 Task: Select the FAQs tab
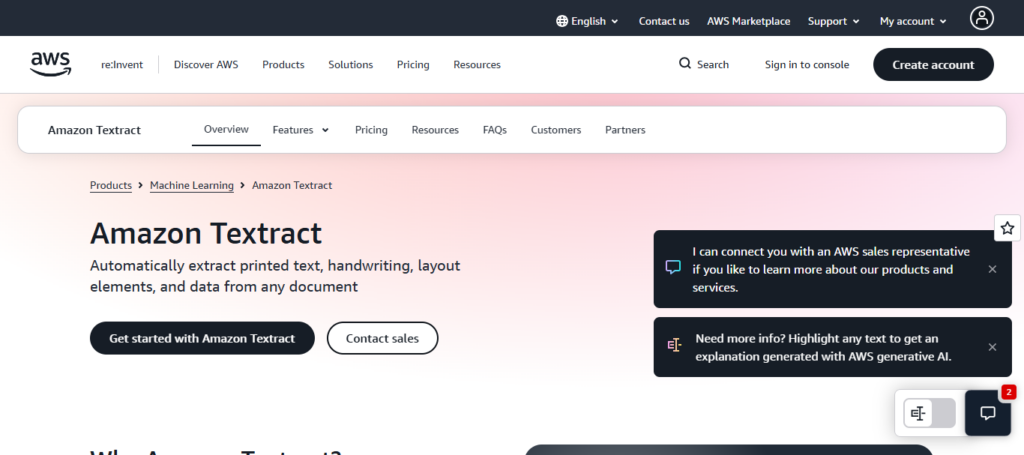pyautogui.click(x=494, y=130)
